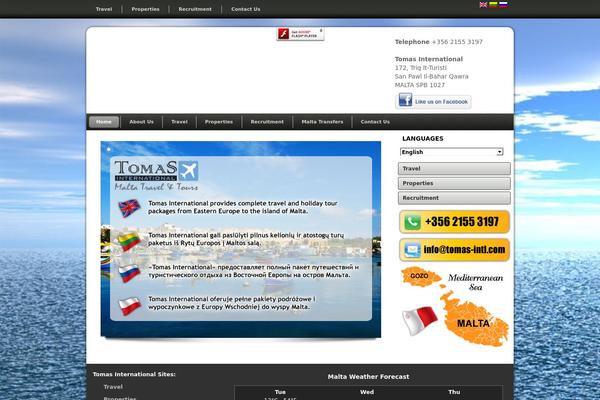Open the Travel link in footer sites

click(x=113, y=387)
